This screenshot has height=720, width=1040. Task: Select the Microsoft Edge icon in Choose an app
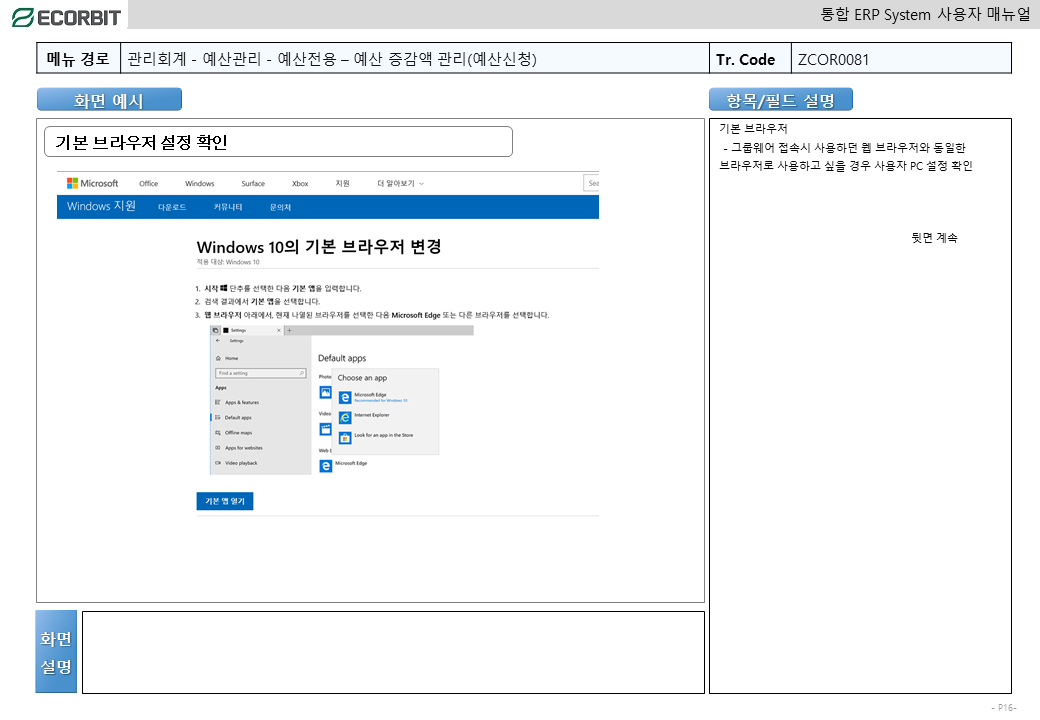point(345,397)
